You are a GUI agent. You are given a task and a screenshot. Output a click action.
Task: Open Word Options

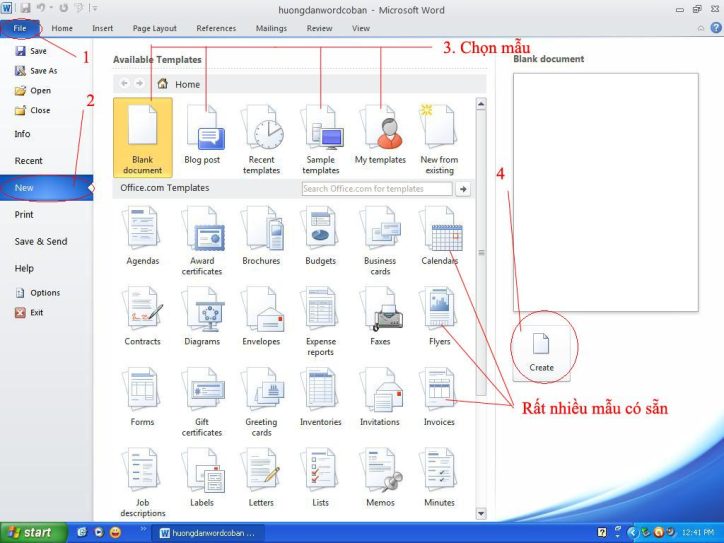pos(38,293)
